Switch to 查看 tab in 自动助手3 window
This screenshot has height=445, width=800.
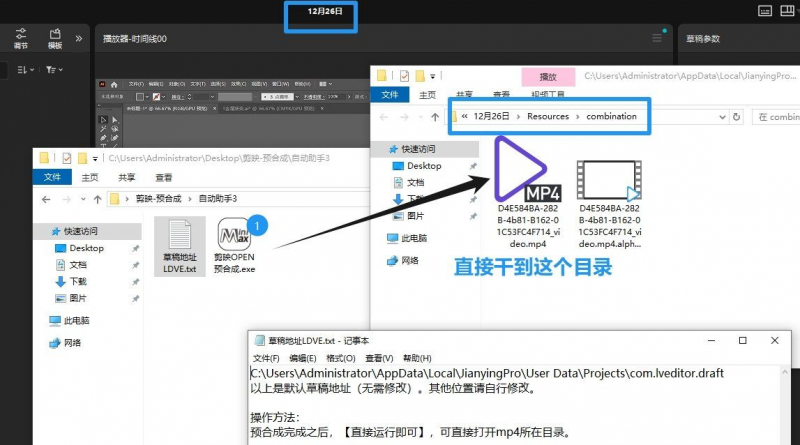(x=164, y=178)
